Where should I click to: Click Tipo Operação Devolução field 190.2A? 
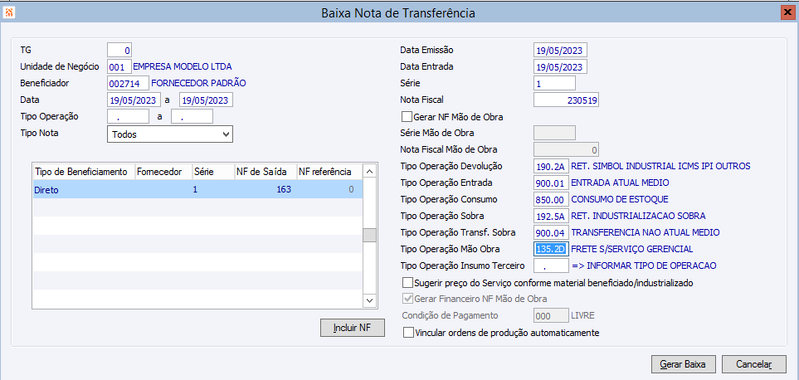[550, 166]
